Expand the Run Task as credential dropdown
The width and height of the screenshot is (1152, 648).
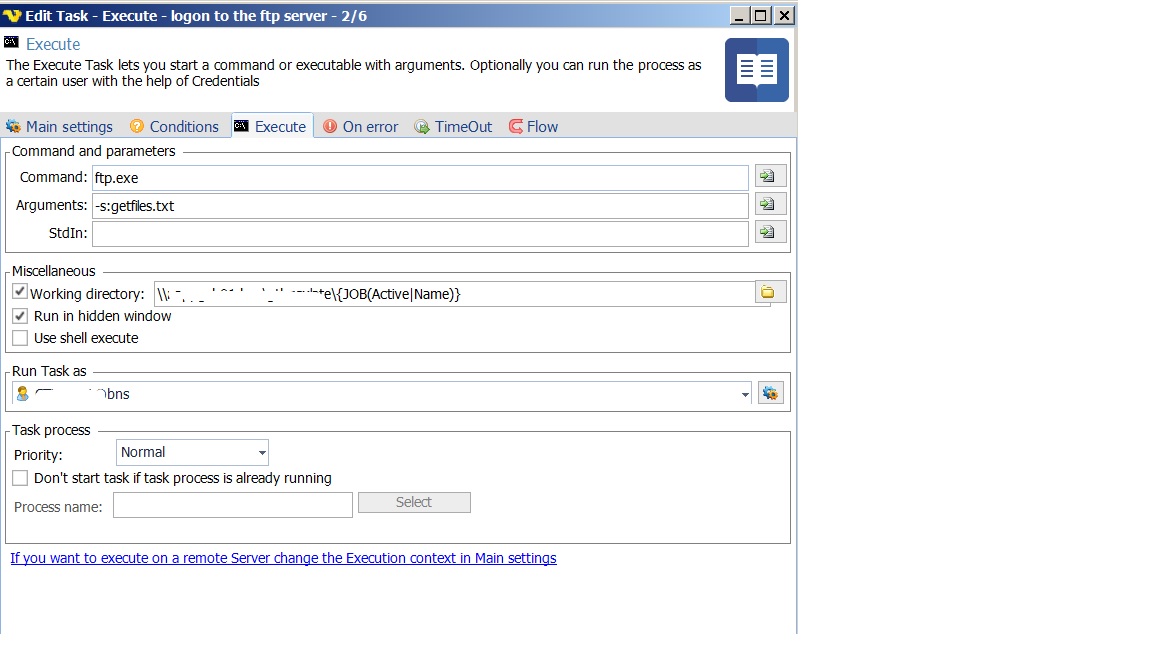pos(745,395)
